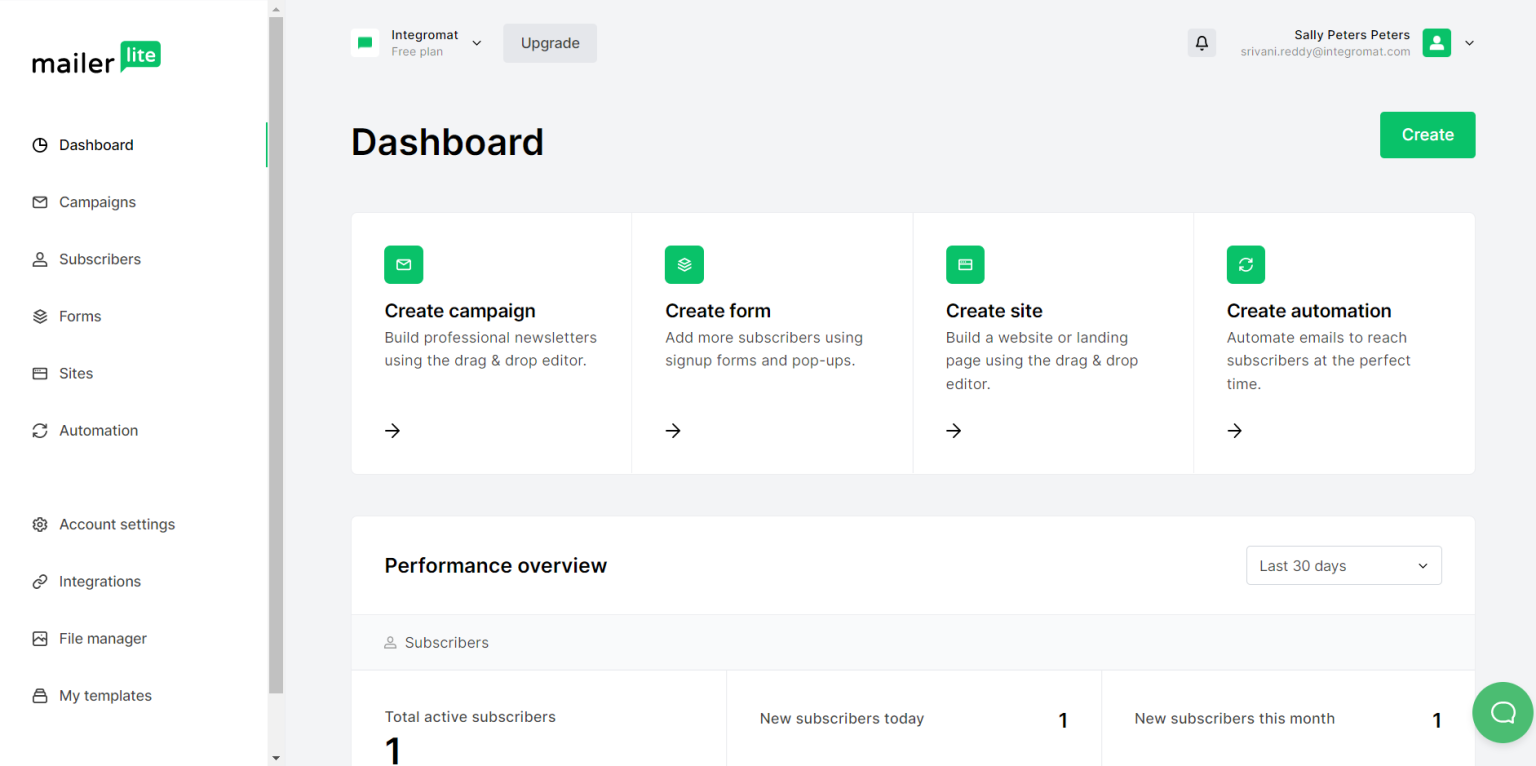Click the Upgrade button

click(549, 43)
